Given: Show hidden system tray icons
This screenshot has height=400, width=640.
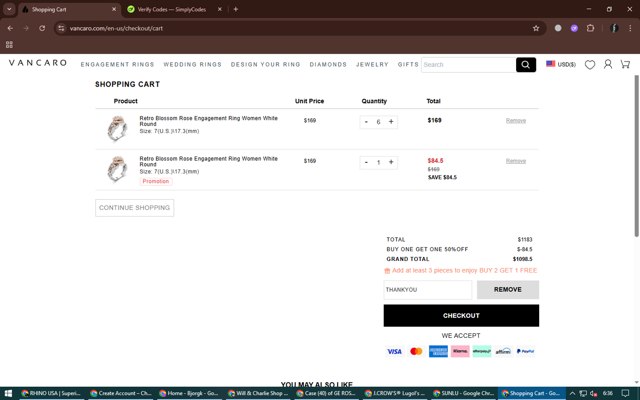Looking at the screenshot, I should [x=572, y=393].
